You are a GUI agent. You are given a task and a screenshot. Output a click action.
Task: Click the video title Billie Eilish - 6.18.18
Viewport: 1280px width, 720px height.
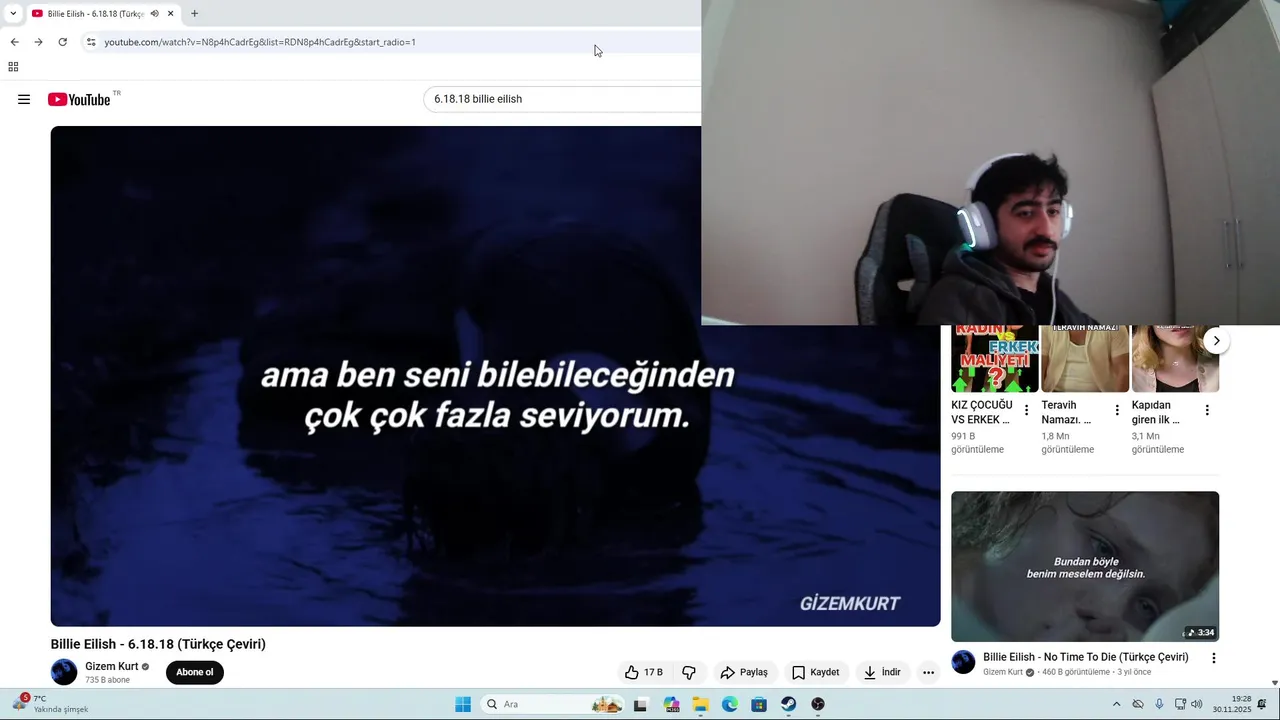158,644
